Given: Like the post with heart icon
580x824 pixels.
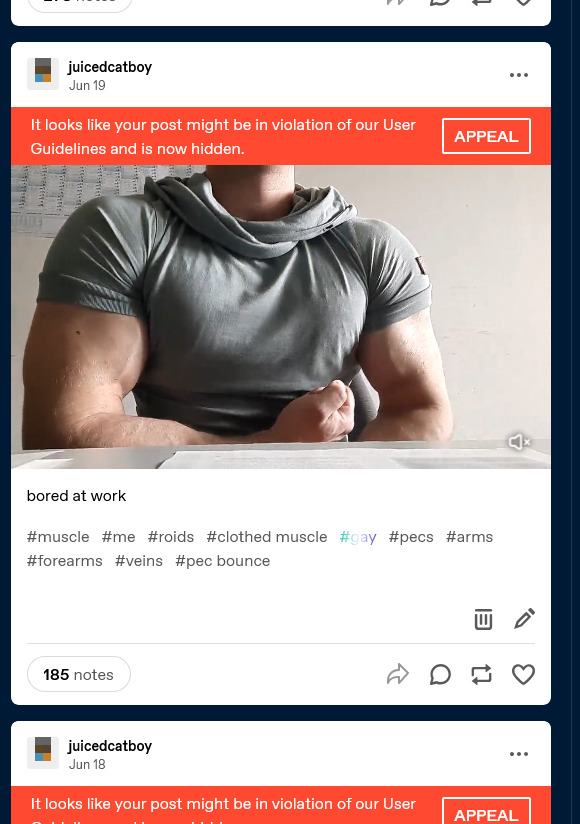Looking at the screenshot, I should (523, 674).
